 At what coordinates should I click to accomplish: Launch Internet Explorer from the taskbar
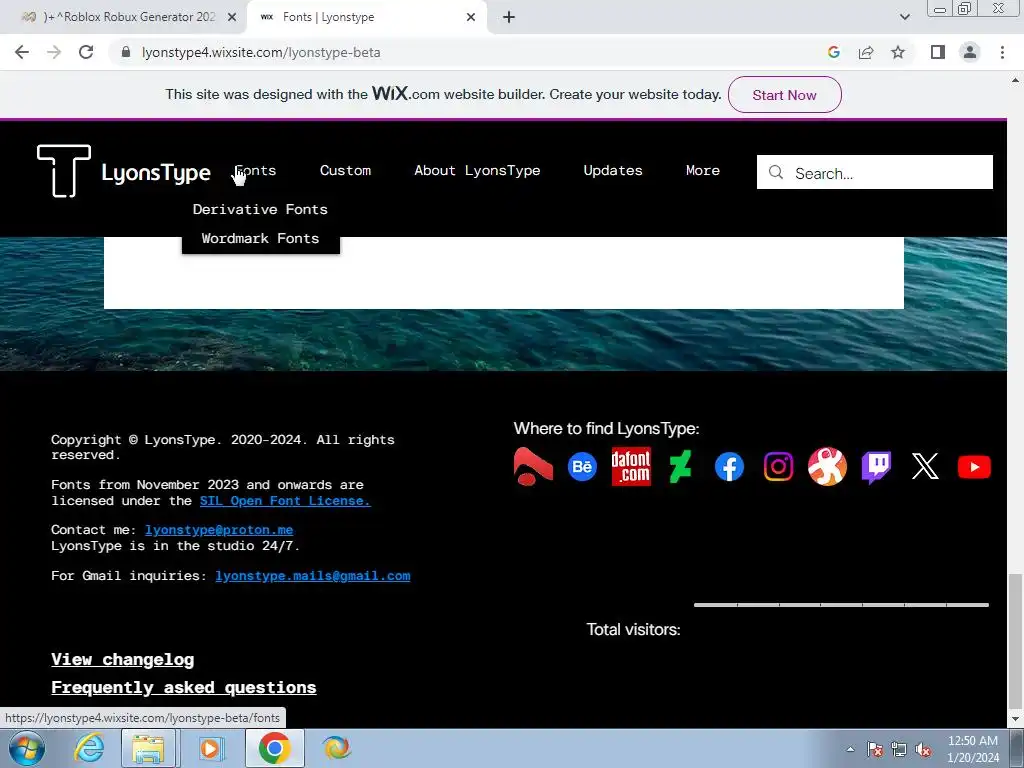tap(88, 748)
